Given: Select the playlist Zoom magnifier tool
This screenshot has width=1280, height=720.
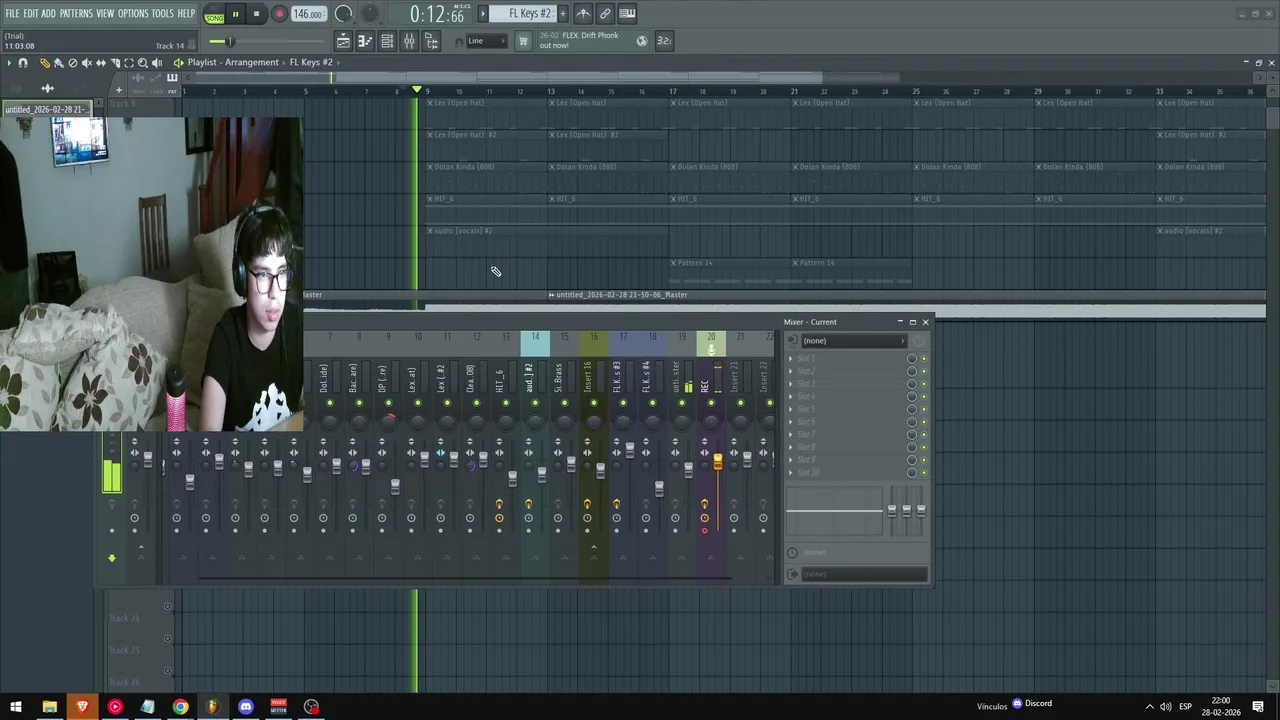Looking at the screenshot, I should [x=142, y=63].
